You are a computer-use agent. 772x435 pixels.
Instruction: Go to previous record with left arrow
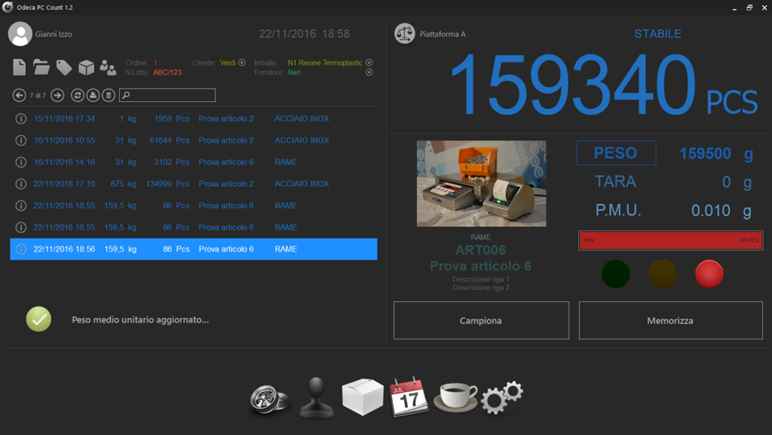pos(19,95)
